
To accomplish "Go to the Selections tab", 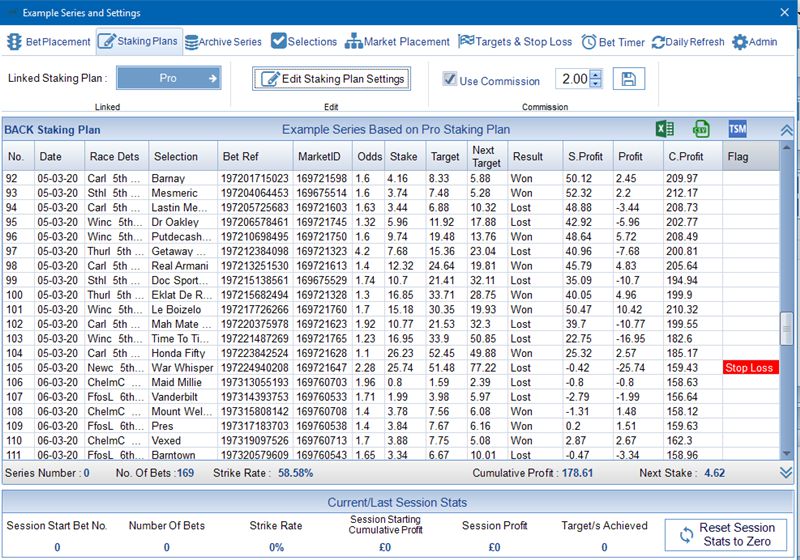I will pyautogui.click(x=304, y=42).
